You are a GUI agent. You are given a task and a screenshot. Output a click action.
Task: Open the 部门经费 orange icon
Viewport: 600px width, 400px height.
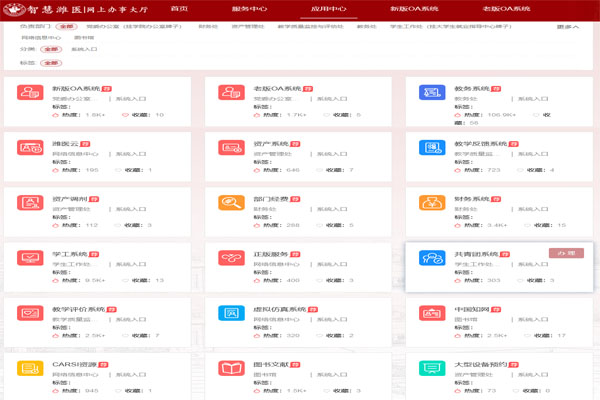coord(232,204)
